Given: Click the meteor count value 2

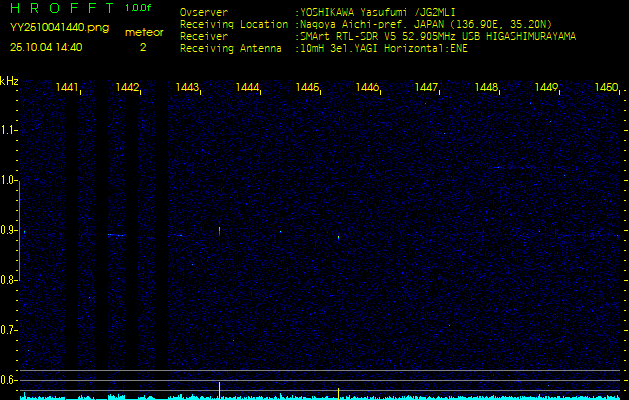Looking at the screenshot, I should (x=143, y=48).
